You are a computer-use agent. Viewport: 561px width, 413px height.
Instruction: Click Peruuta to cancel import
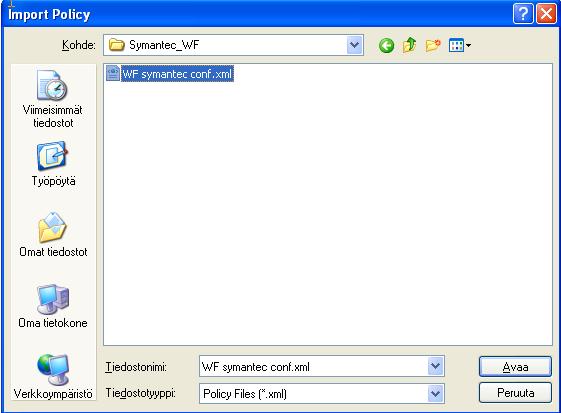click(x=515, y=393)
